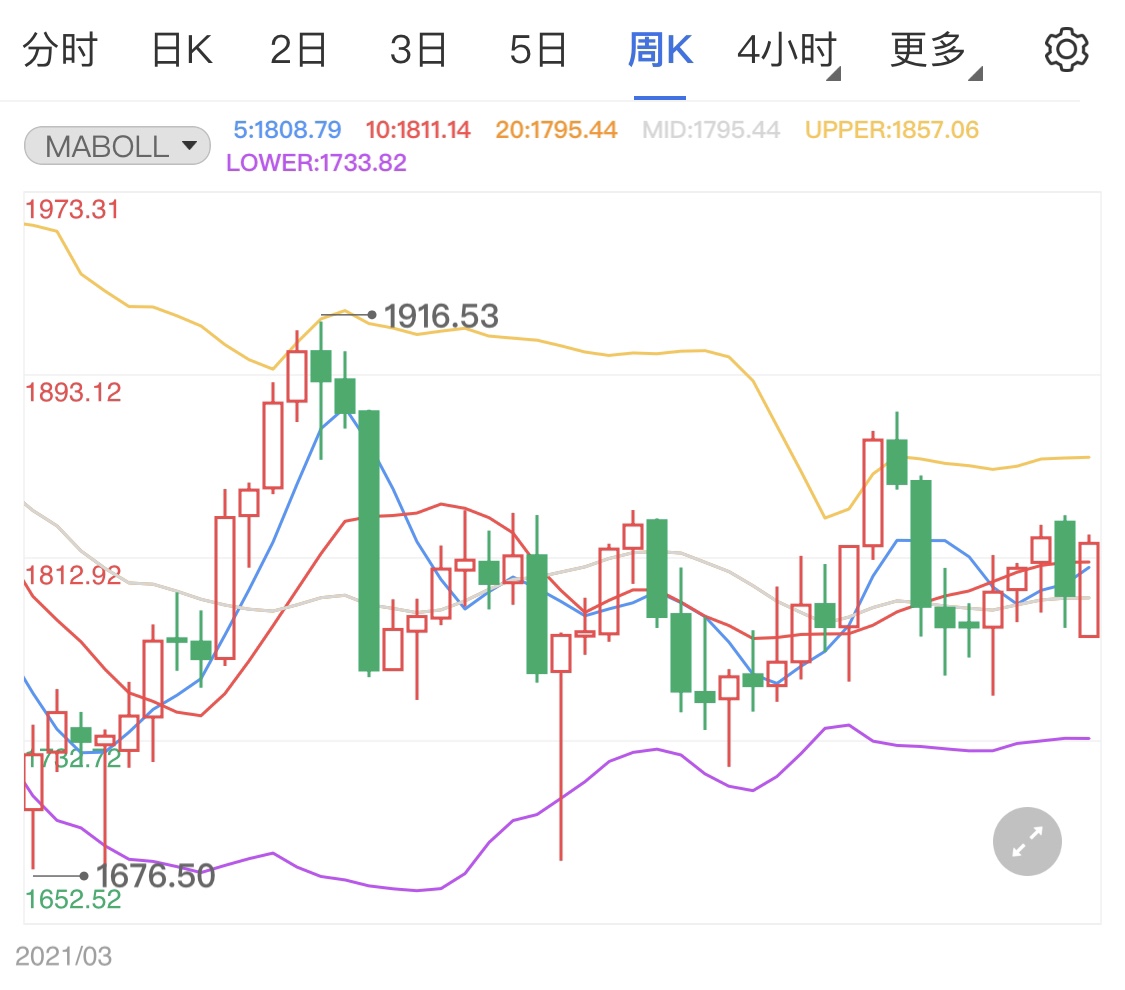Select the 周K tab
1125x990 pixels.
(660, 50)
